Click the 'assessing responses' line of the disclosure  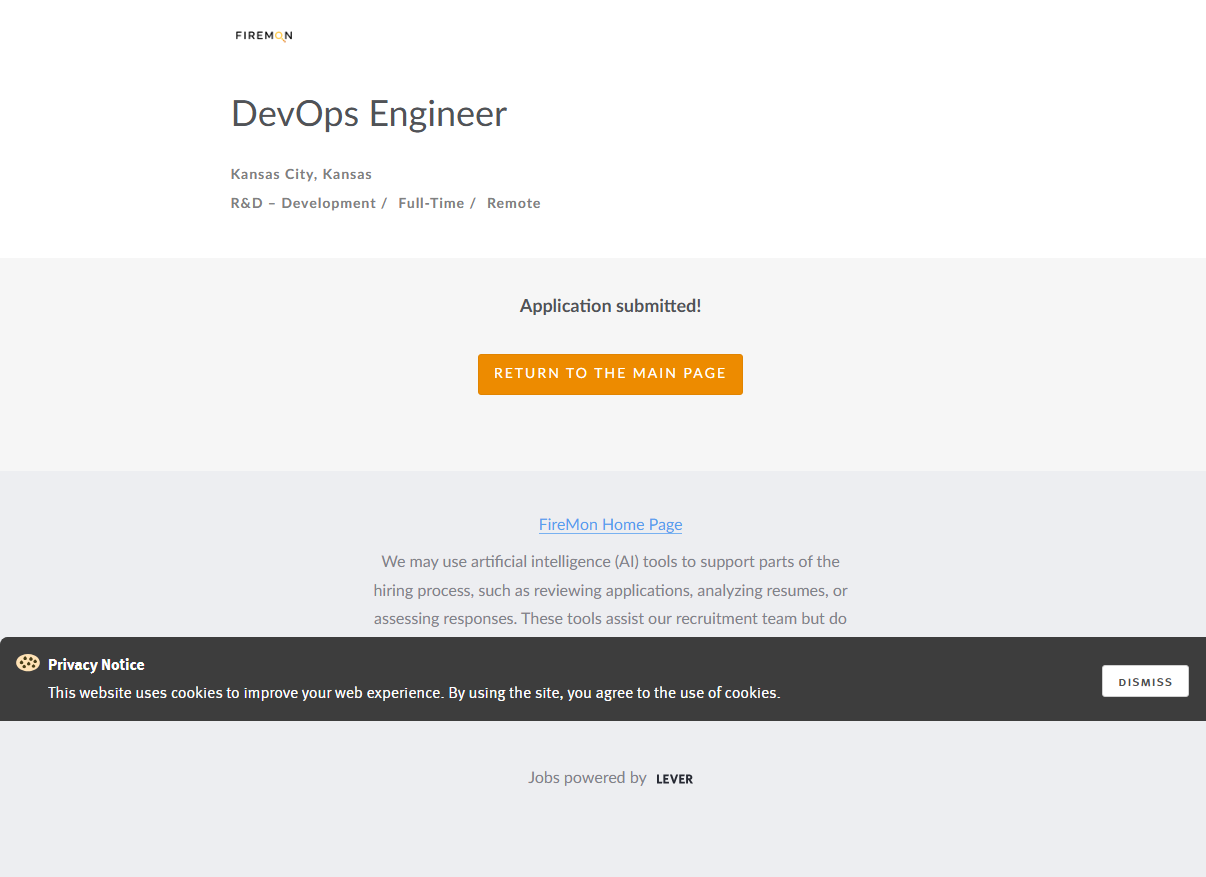pos(610,618)
